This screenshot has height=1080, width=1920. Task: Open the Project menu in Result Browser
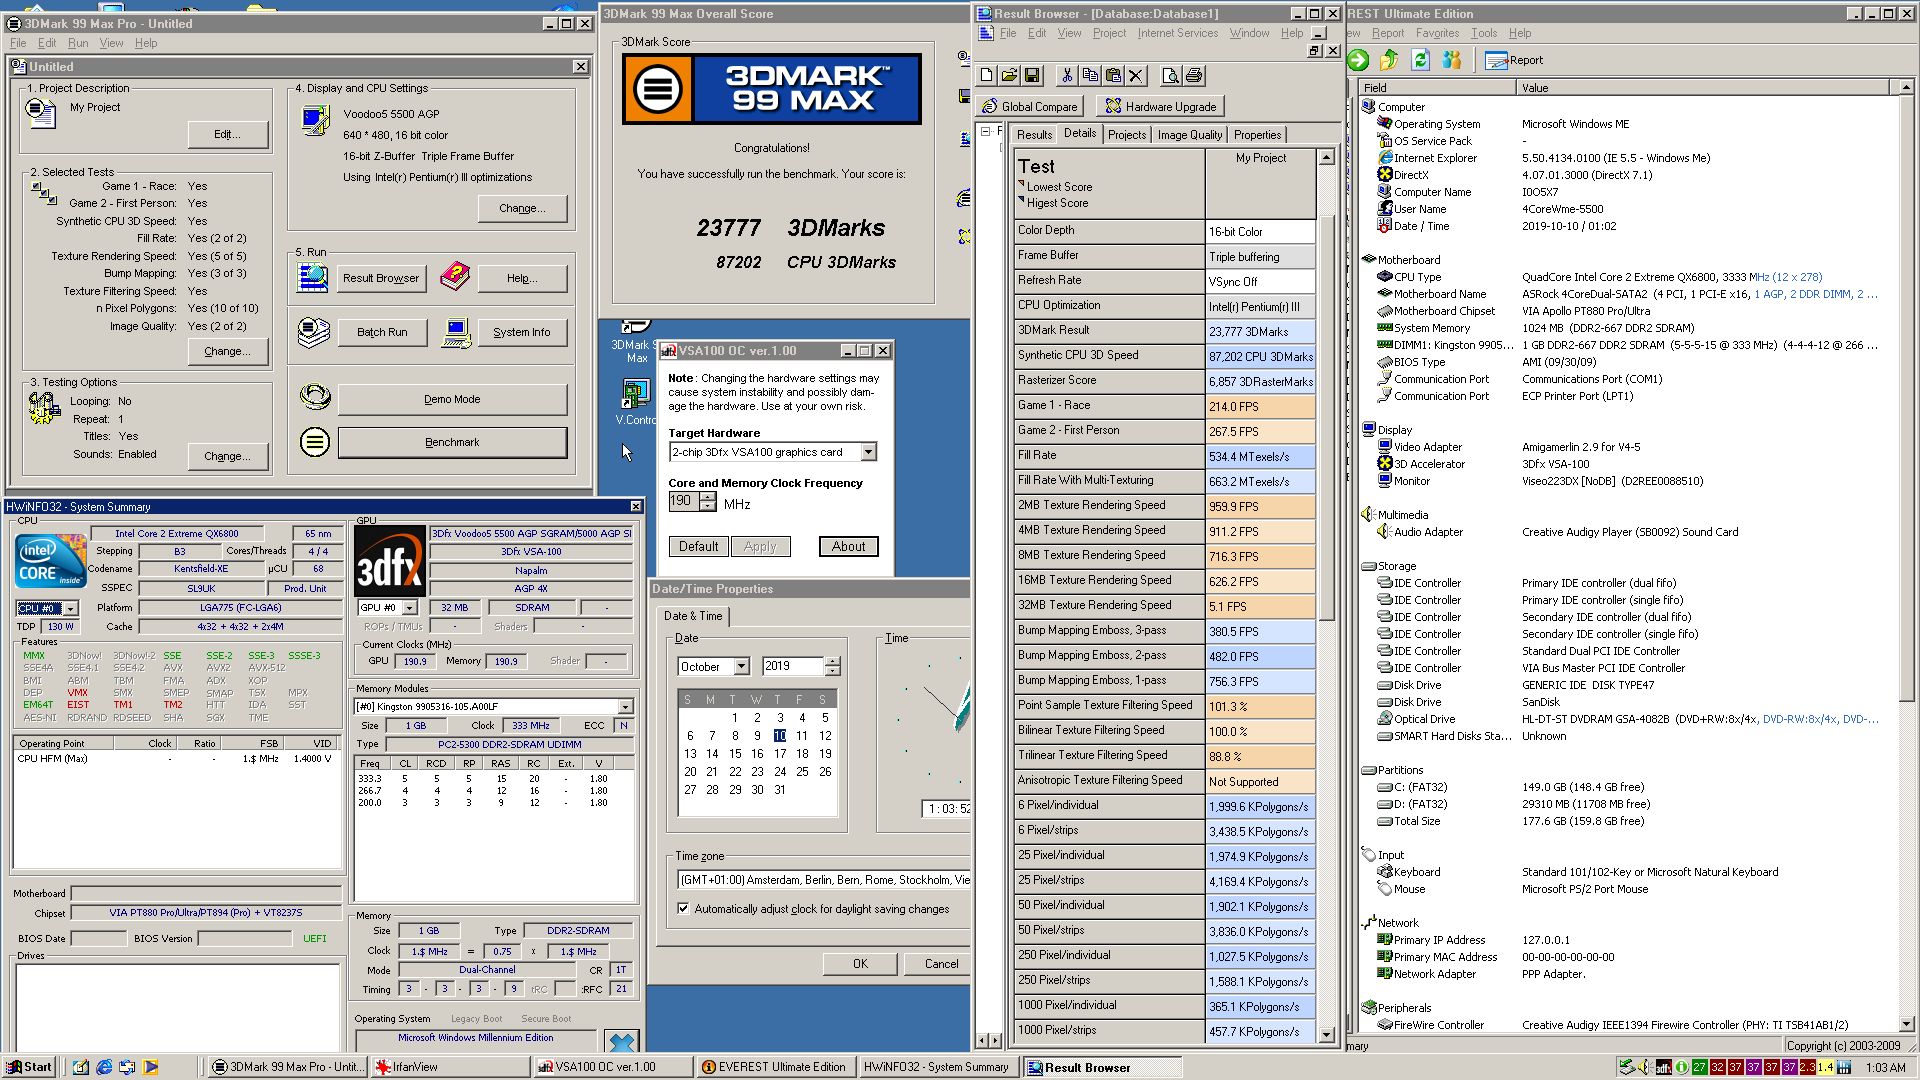[x=1109, y=33]
